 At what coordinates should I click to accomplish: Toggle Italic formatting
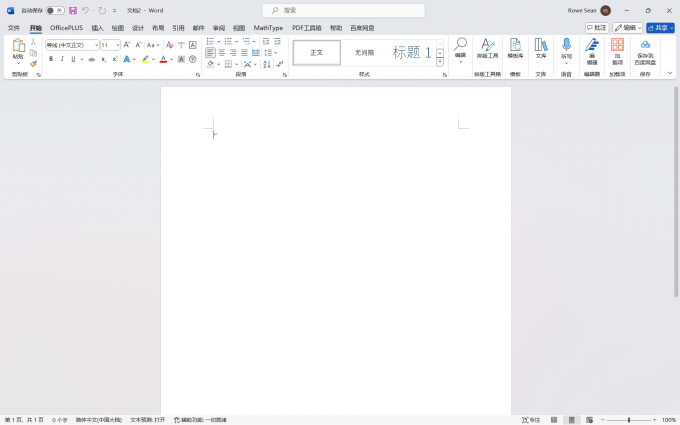tap(62, 59)
